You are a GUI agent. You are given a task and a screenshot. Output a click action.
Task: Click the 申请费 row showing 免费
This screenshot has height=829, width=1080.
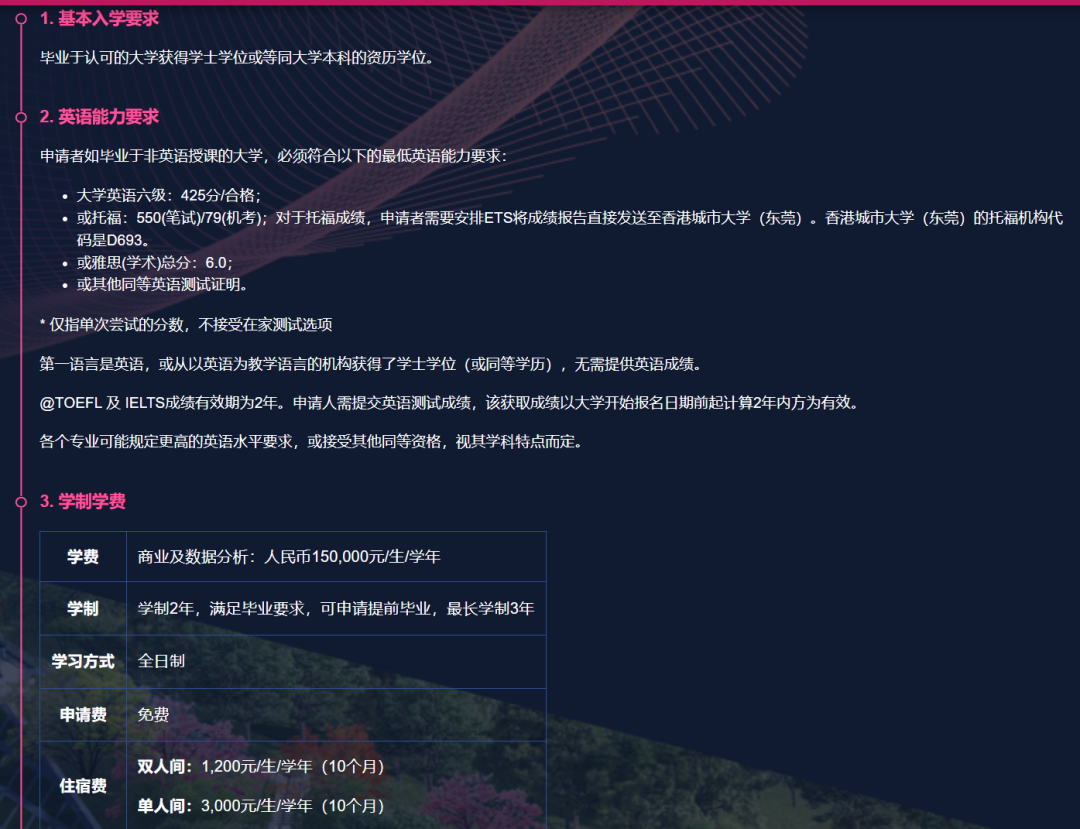coord(81,715)
